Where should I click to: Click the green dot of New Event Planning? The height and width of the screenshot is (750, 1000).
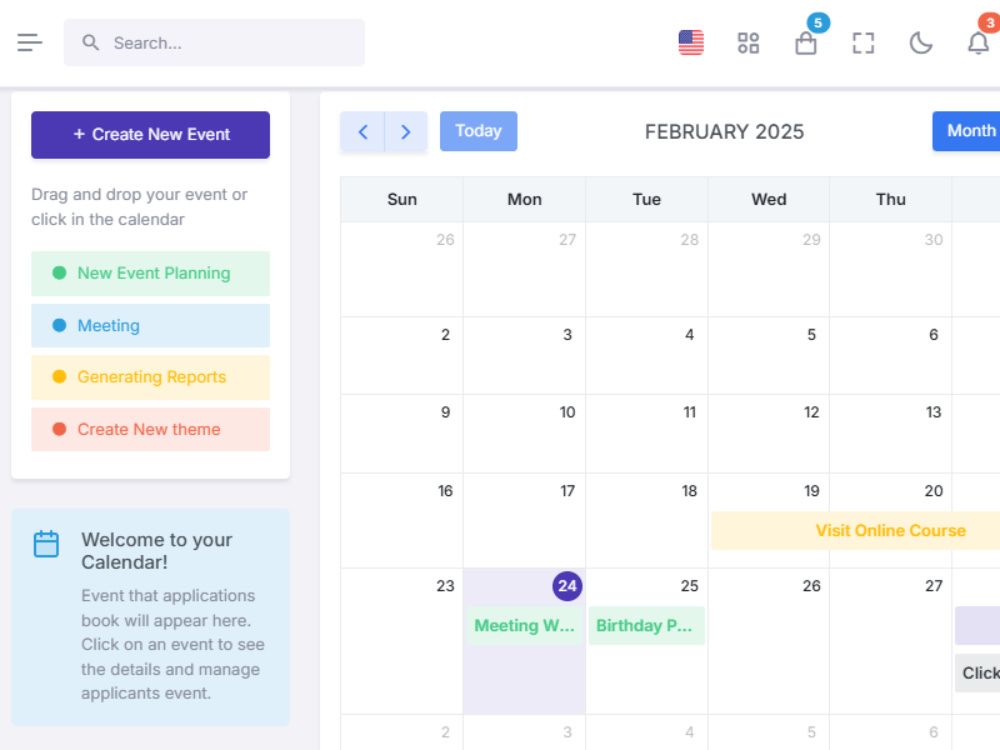click(59, 273)
